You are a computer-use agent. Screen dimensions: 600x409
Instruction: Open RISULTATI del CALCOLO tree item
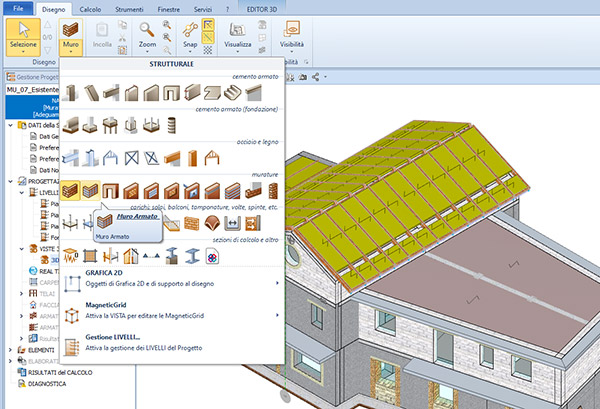(60, 372)
